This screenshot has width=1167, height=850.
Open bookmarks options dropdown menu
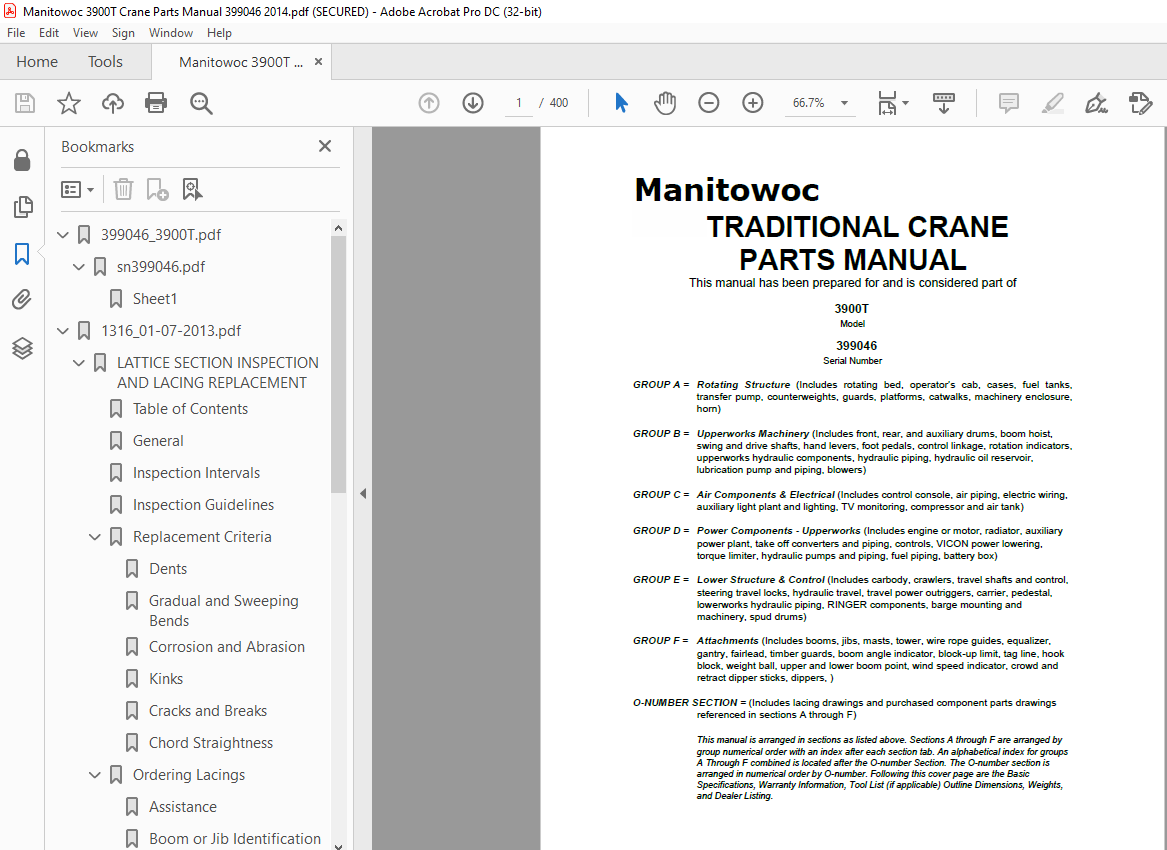77,190
